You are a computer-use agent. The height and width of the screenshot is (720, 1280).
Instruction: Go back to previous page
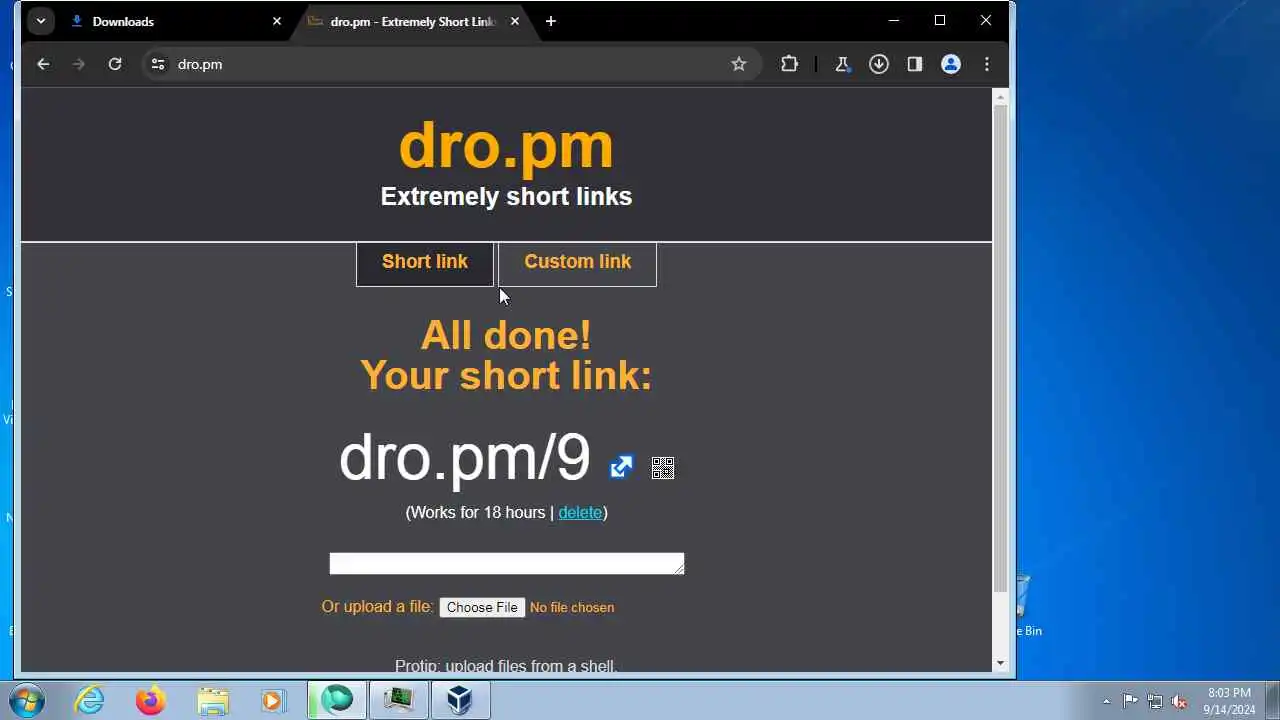(x=43, y=64)
